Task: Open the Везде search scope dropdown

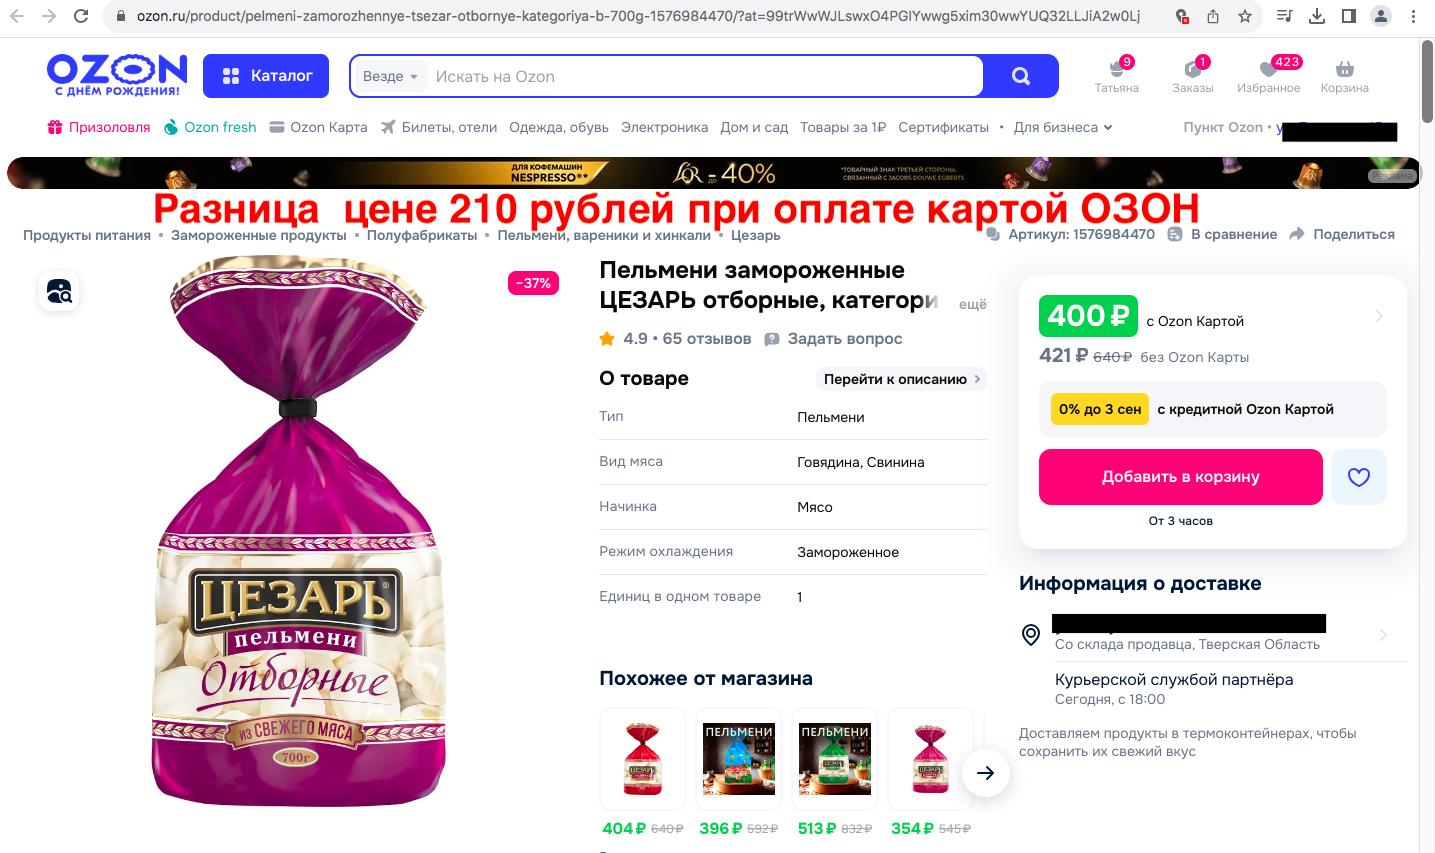Action: (x=390, y=76)
